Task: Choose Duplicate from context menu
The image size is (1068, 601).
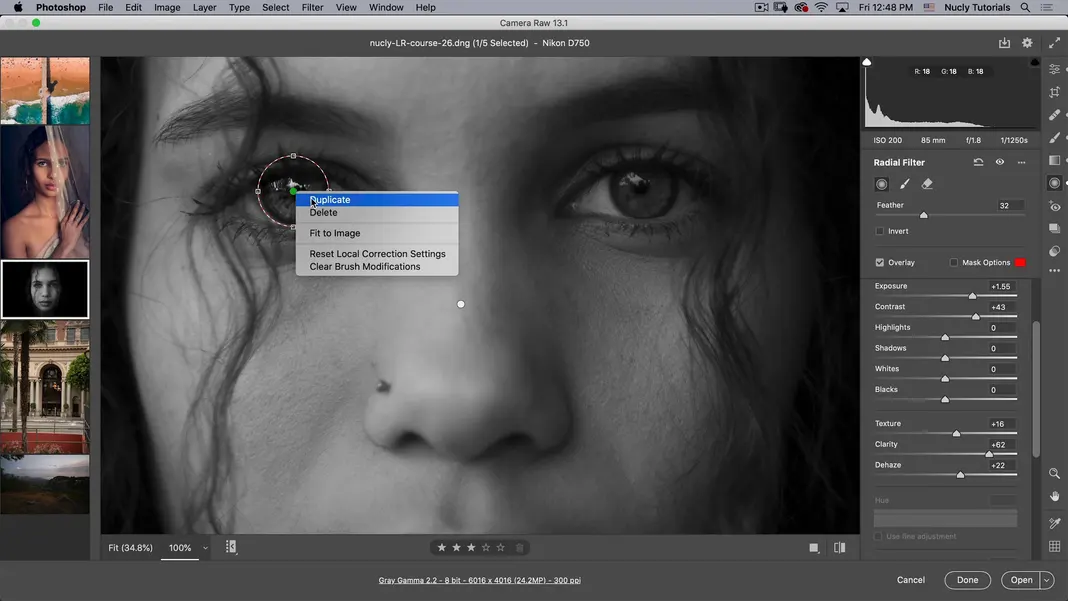Action: 377,200
